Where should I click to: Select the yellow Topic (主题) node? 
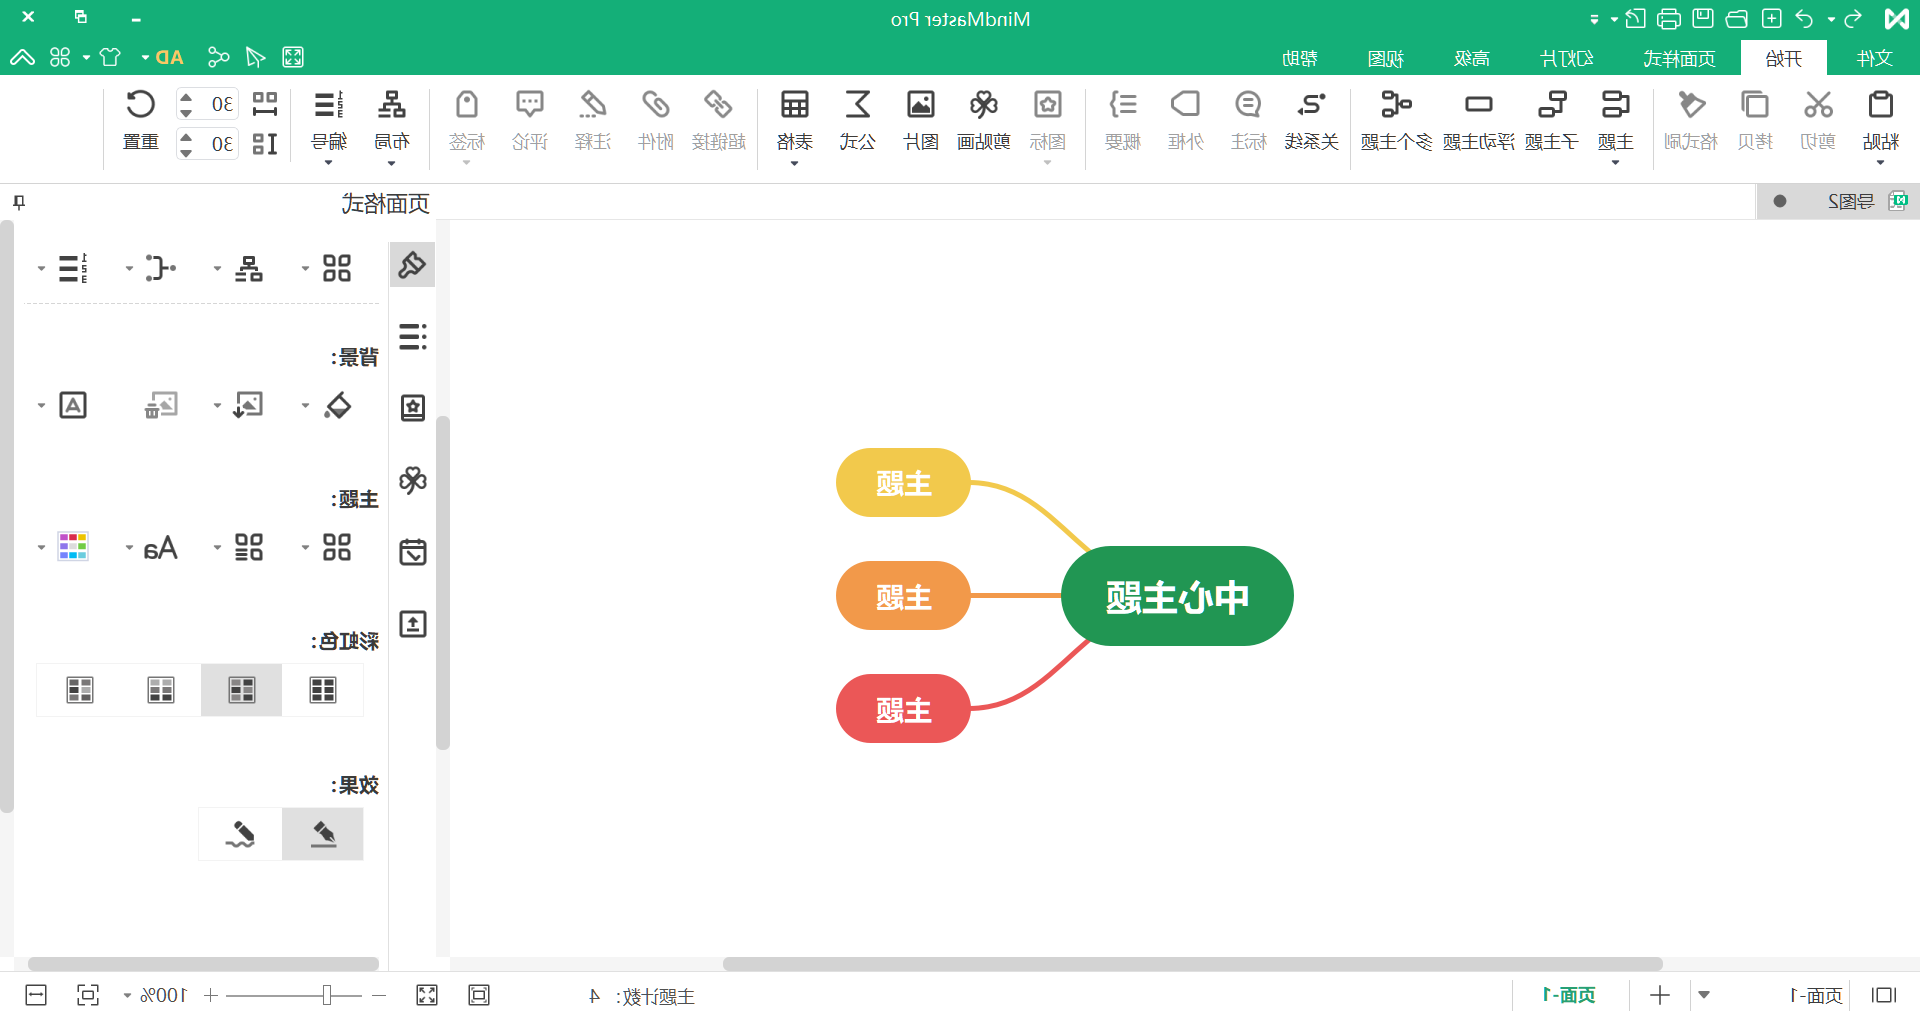903,483
